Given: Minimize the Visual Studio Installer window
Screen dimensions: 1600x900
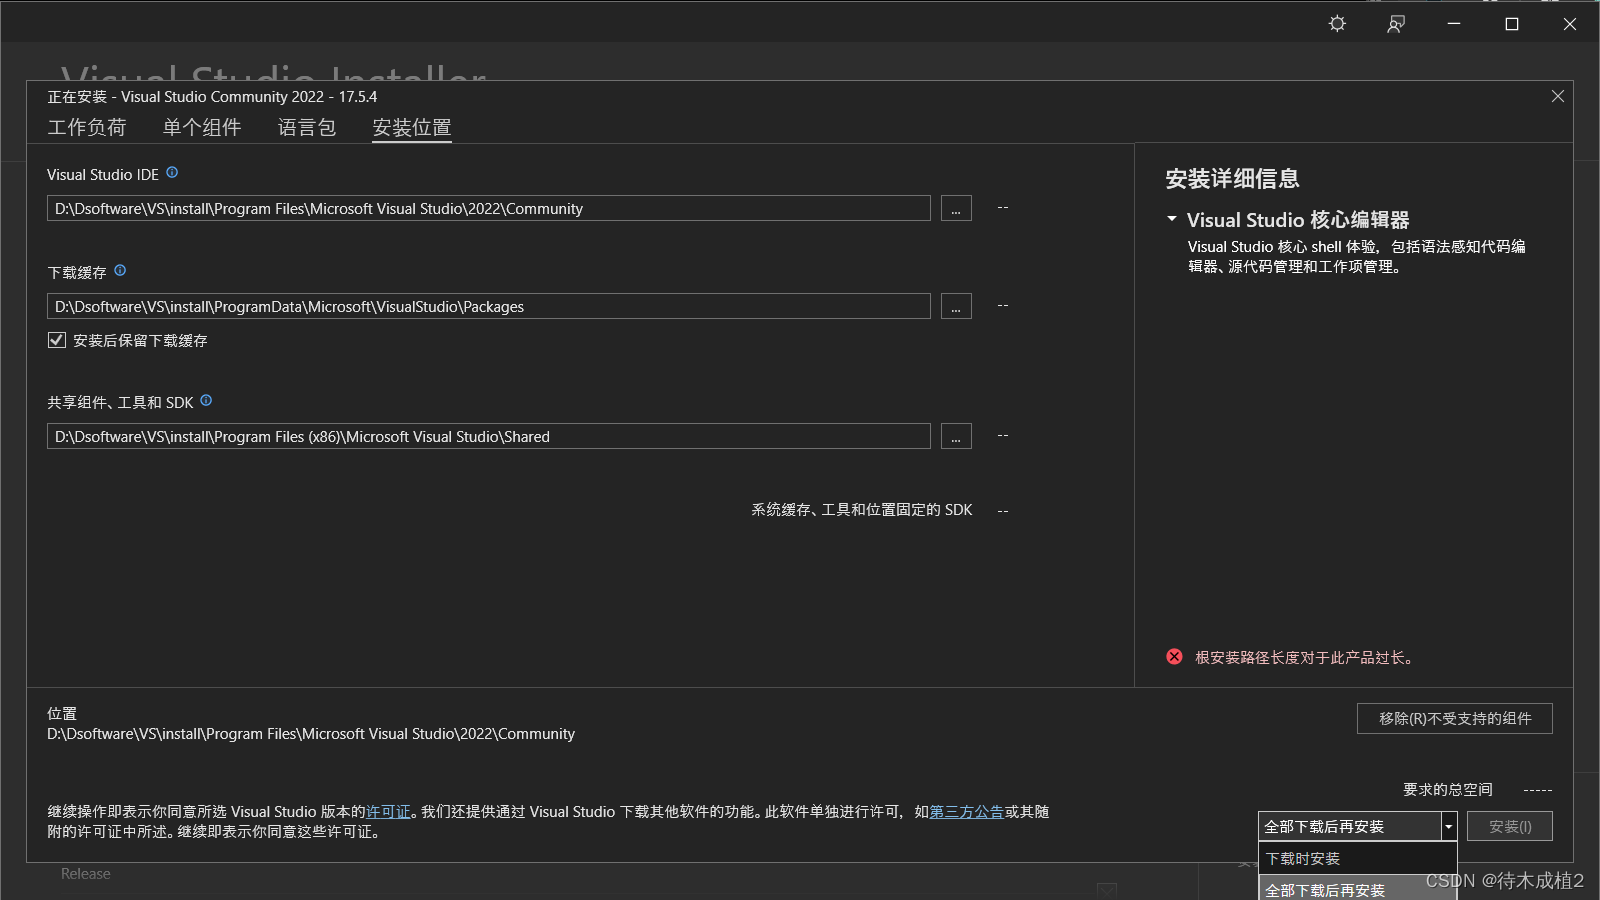Looking at the screenshot, I should [1454, 24].
